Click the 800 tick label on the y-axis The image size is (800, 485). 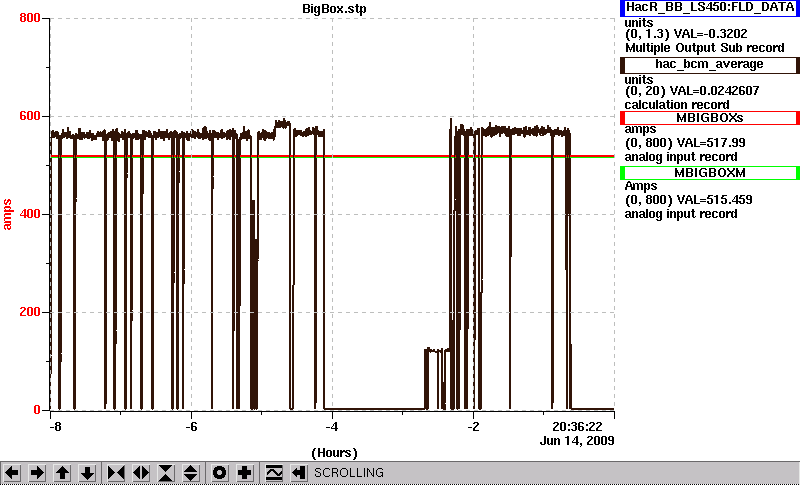(x=30, y=18)
